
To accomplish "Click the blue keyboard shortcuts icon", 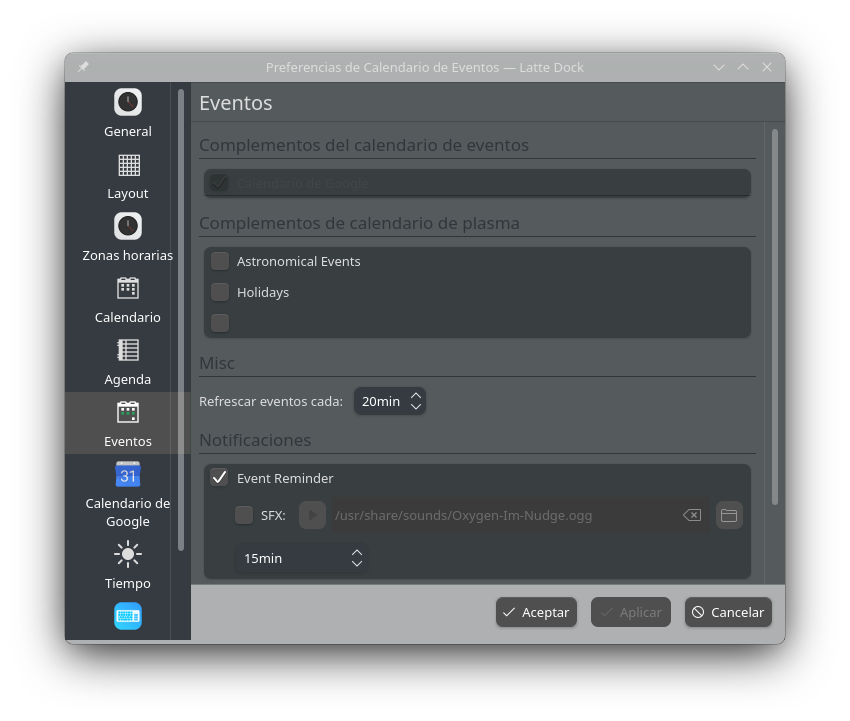I will [128, 616].
